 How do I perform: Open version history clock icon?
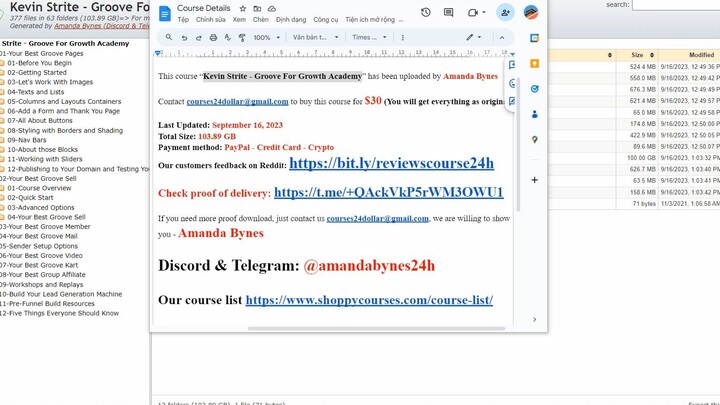(x=426, y=12)
